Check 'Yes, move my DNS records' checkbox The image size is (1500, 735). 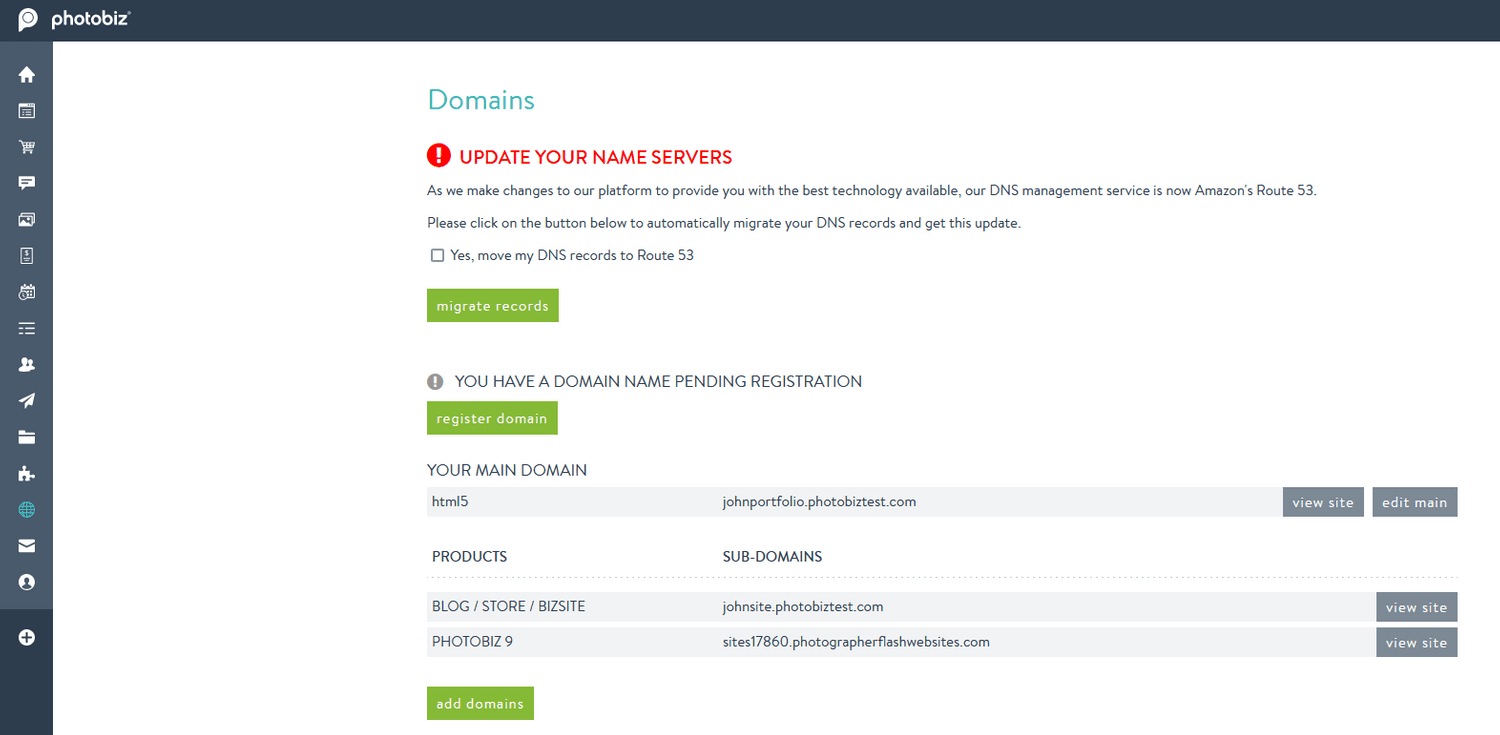[x=437, y=255]
